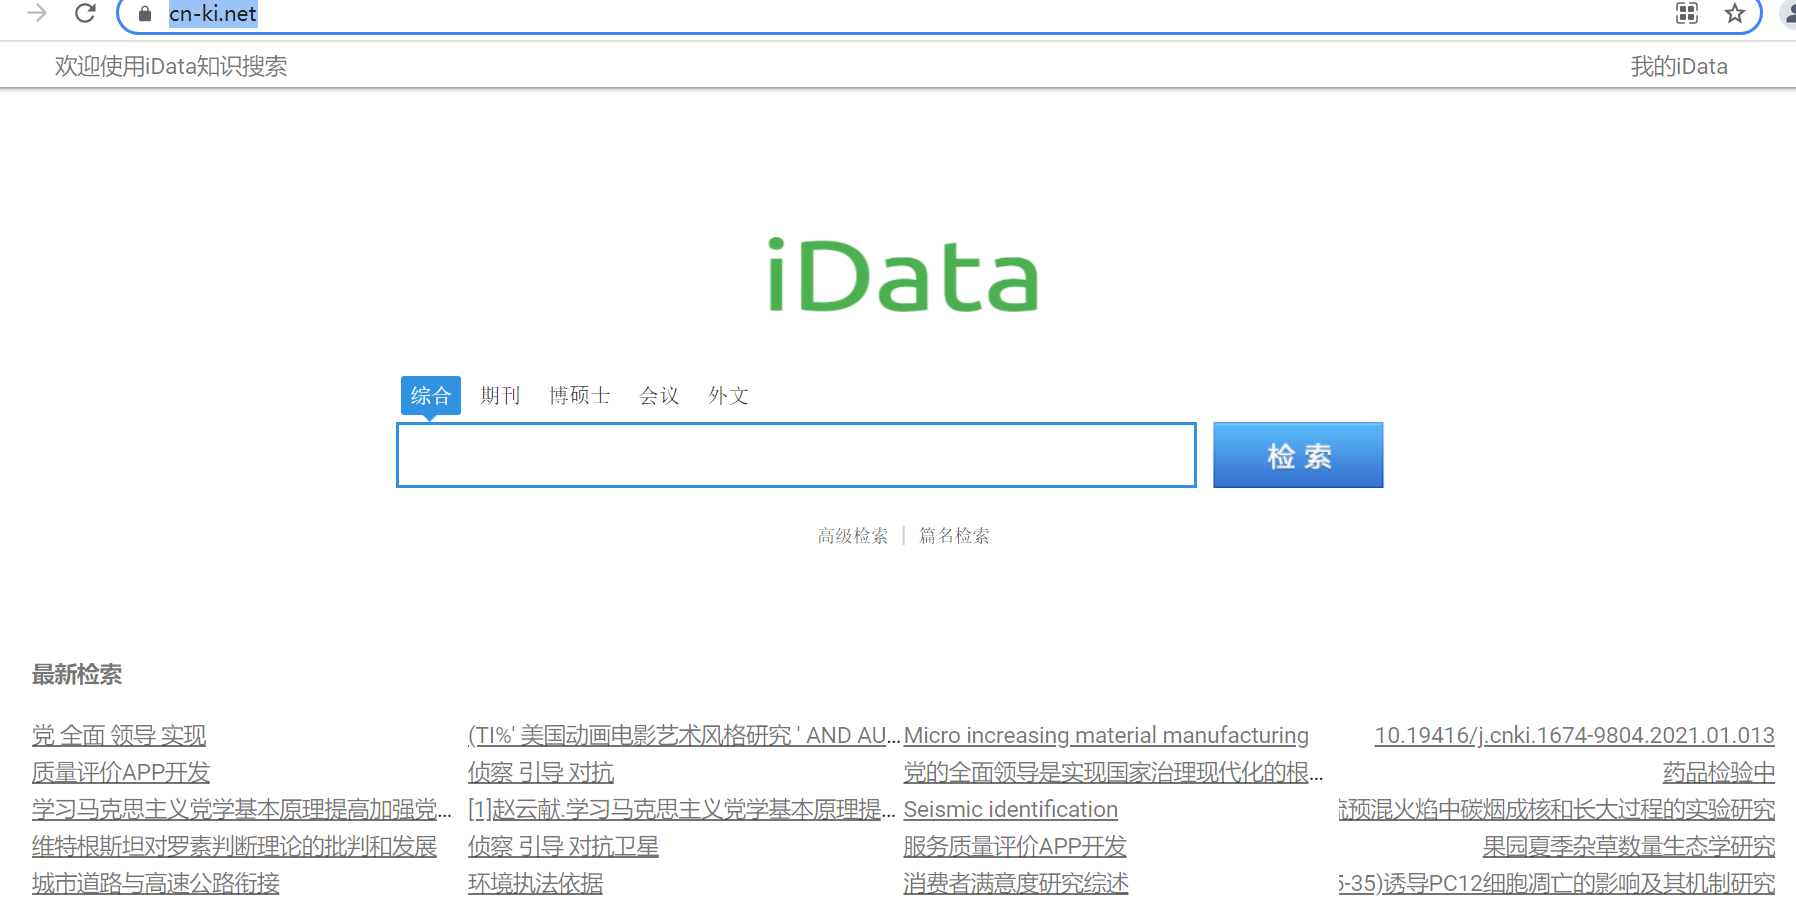Screen dimensions: 1796x924
Task: Open the browser profile avatar
Action: (1789, 14)
